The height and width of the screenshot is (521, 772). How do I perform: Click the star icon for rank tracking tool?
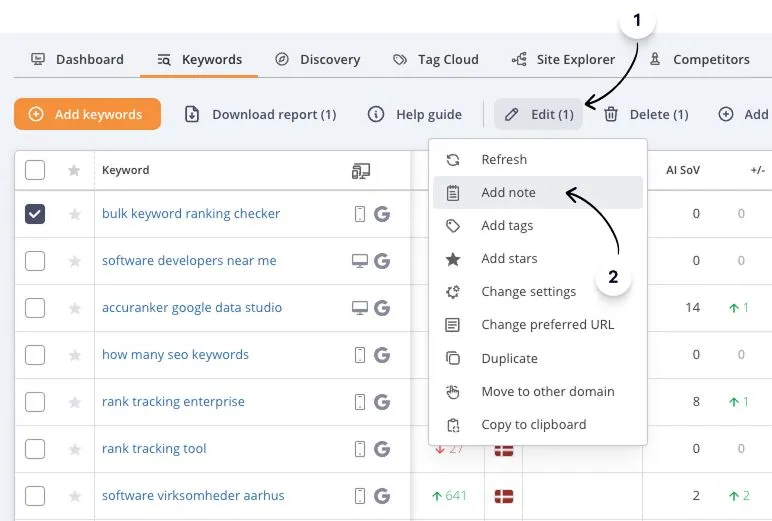click(74, 449)
